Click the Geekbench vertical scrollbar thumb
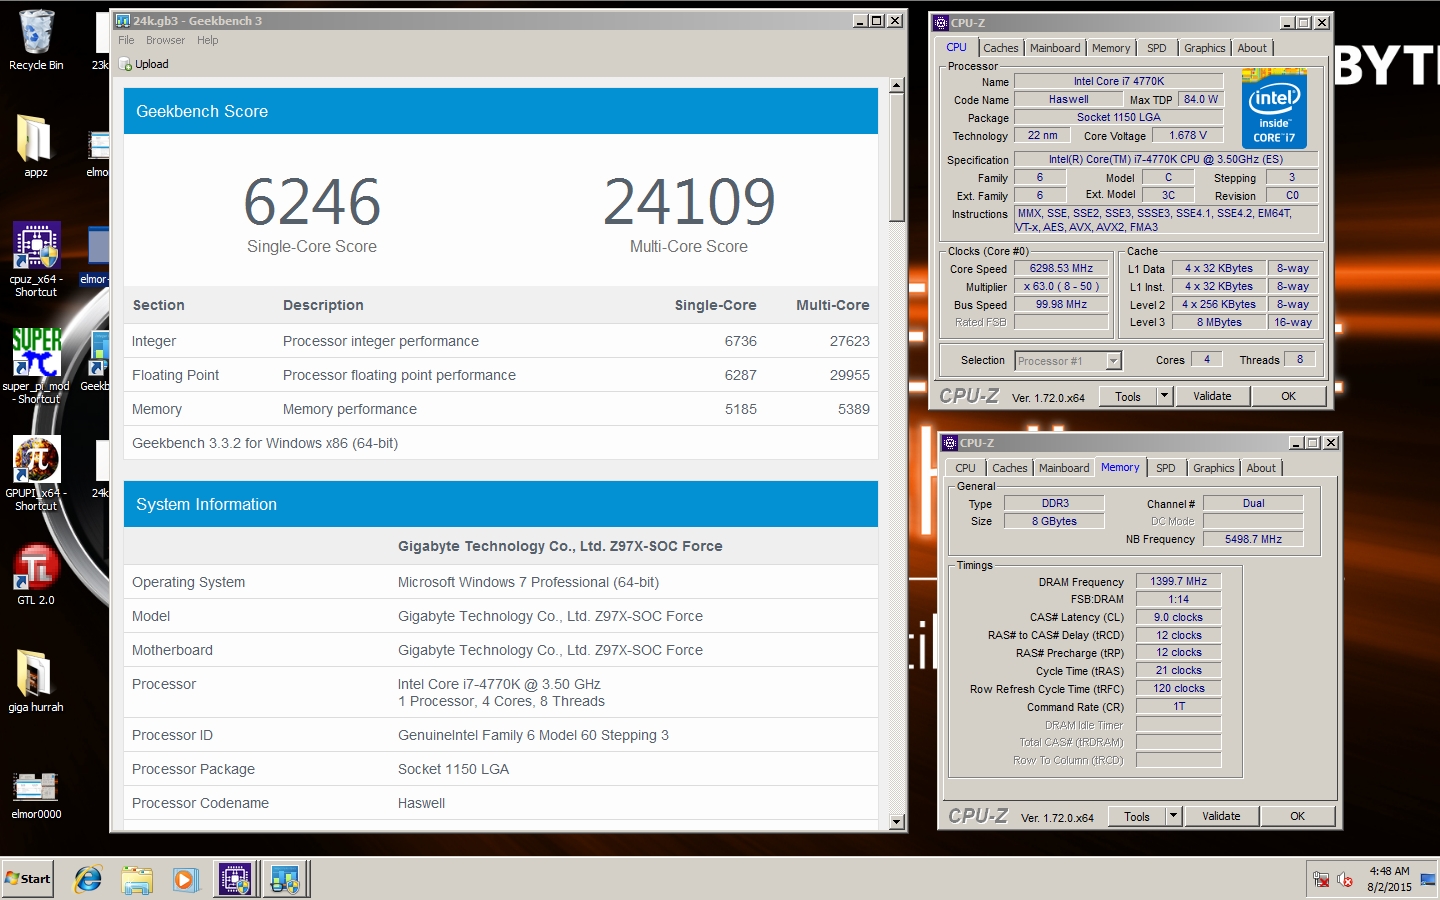Viewport: 1440px width, 900px height. coord(896,158)
